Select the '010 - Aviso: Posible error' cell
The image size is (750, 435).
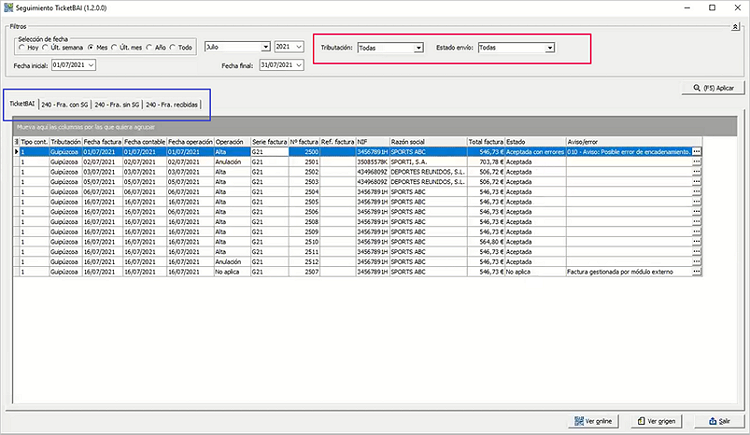629,152
